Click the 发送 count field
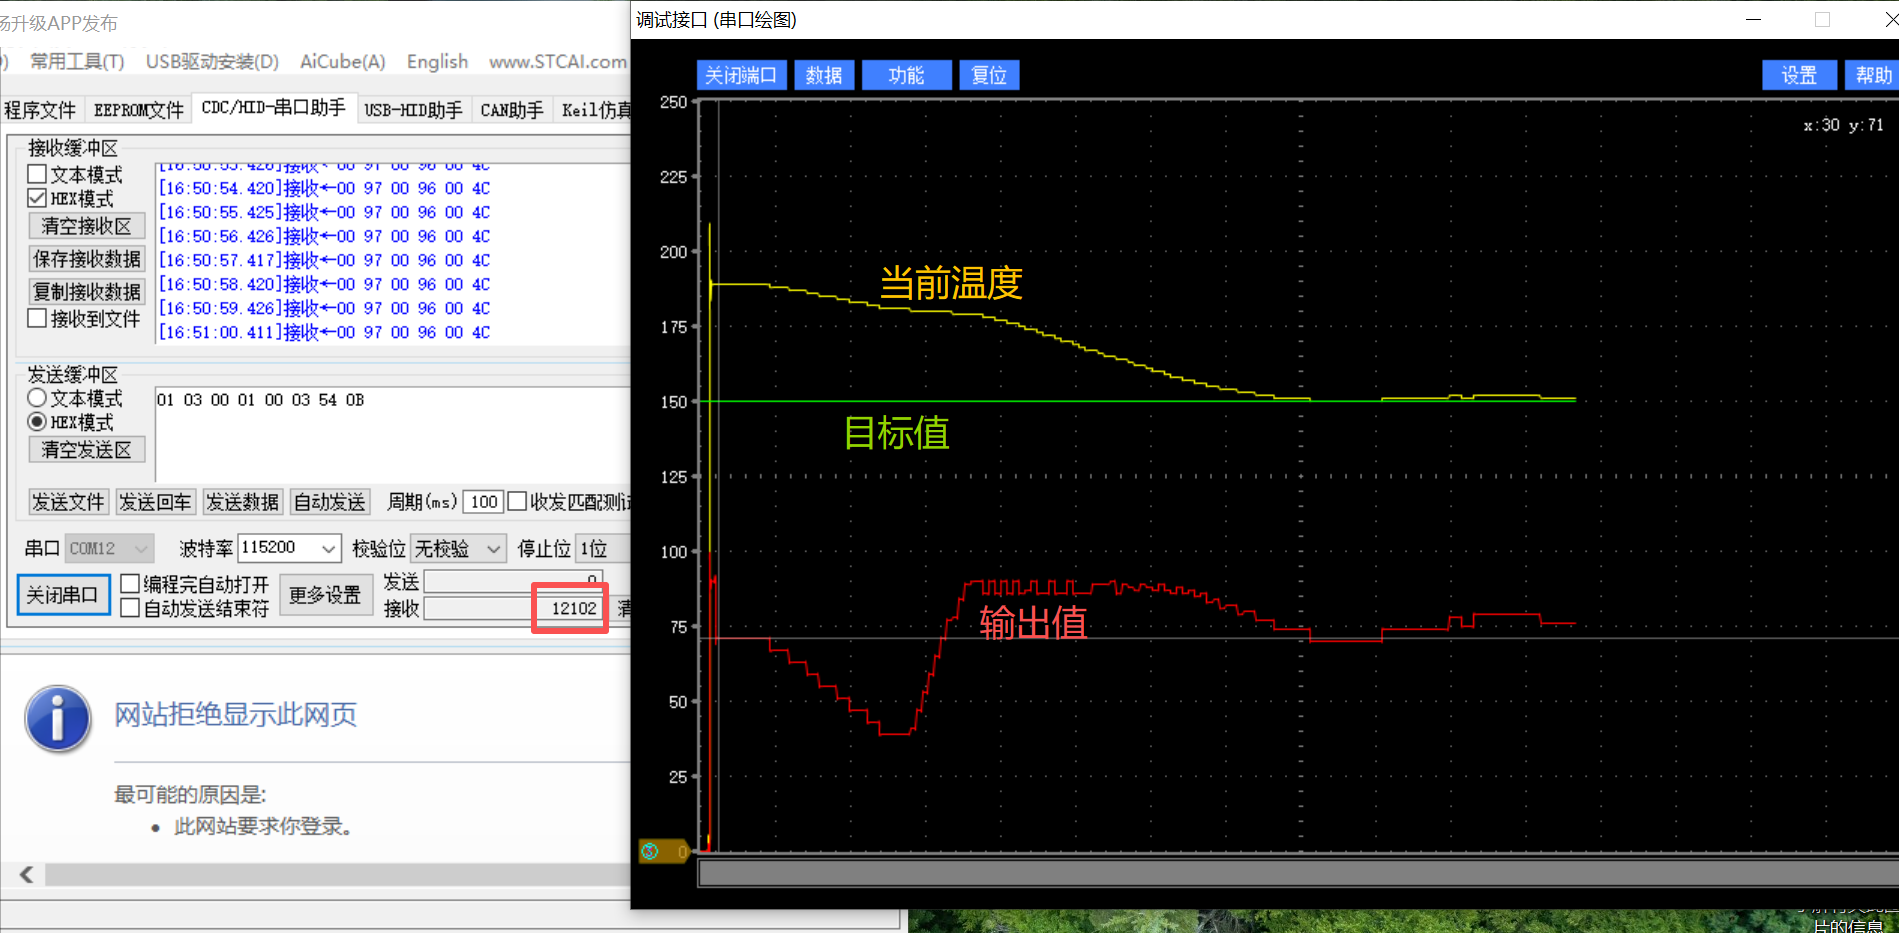 514,581
